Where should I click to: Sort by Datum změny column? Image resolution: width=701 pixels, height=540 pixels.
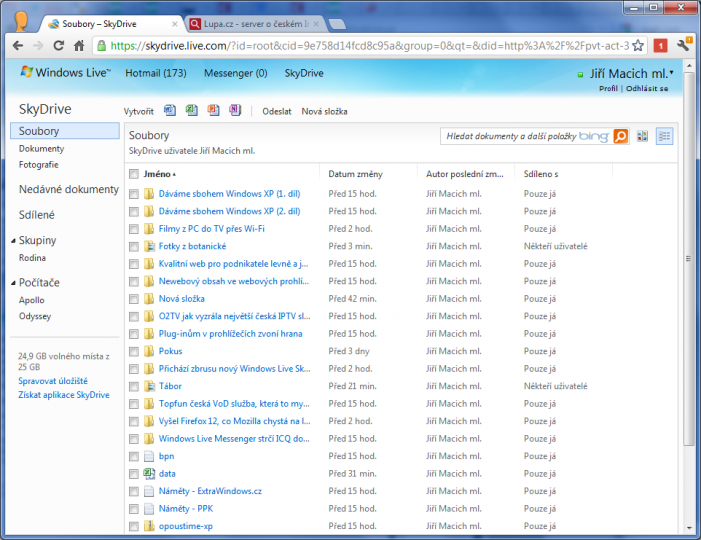coord(355,174)
